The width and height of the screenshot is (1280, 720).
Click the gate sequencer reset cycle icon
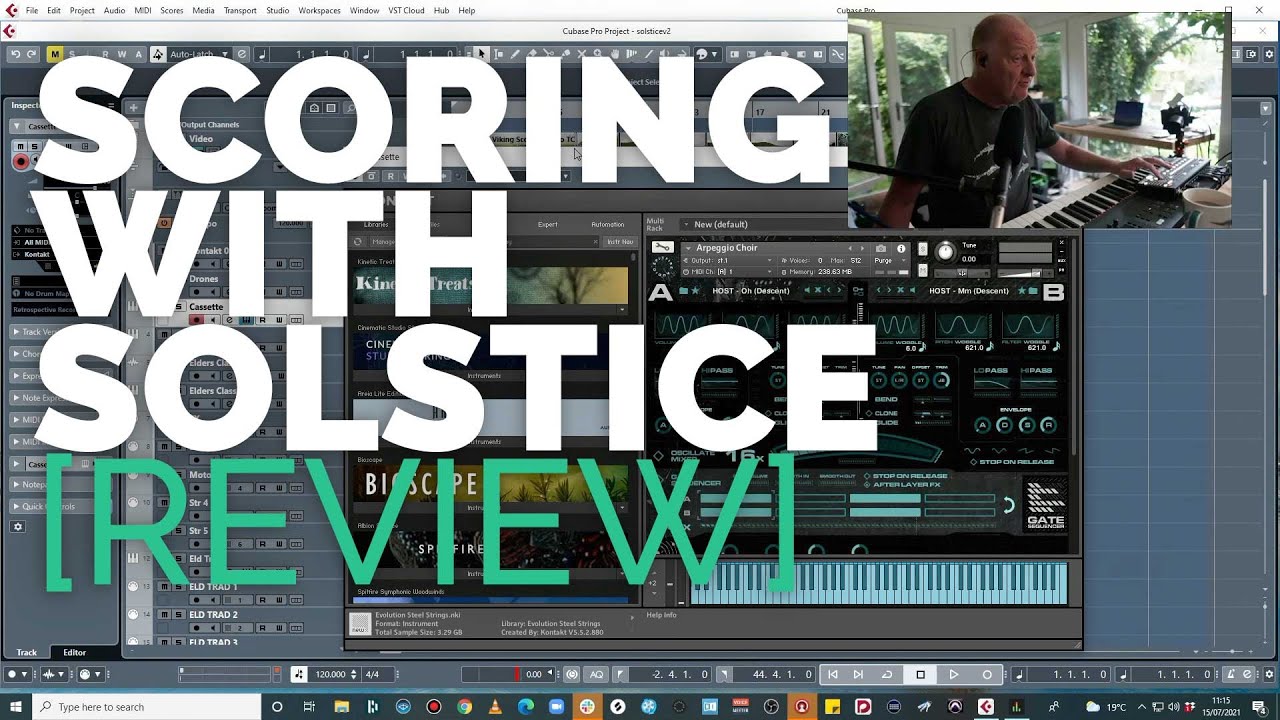click(x=1009, y=505)
